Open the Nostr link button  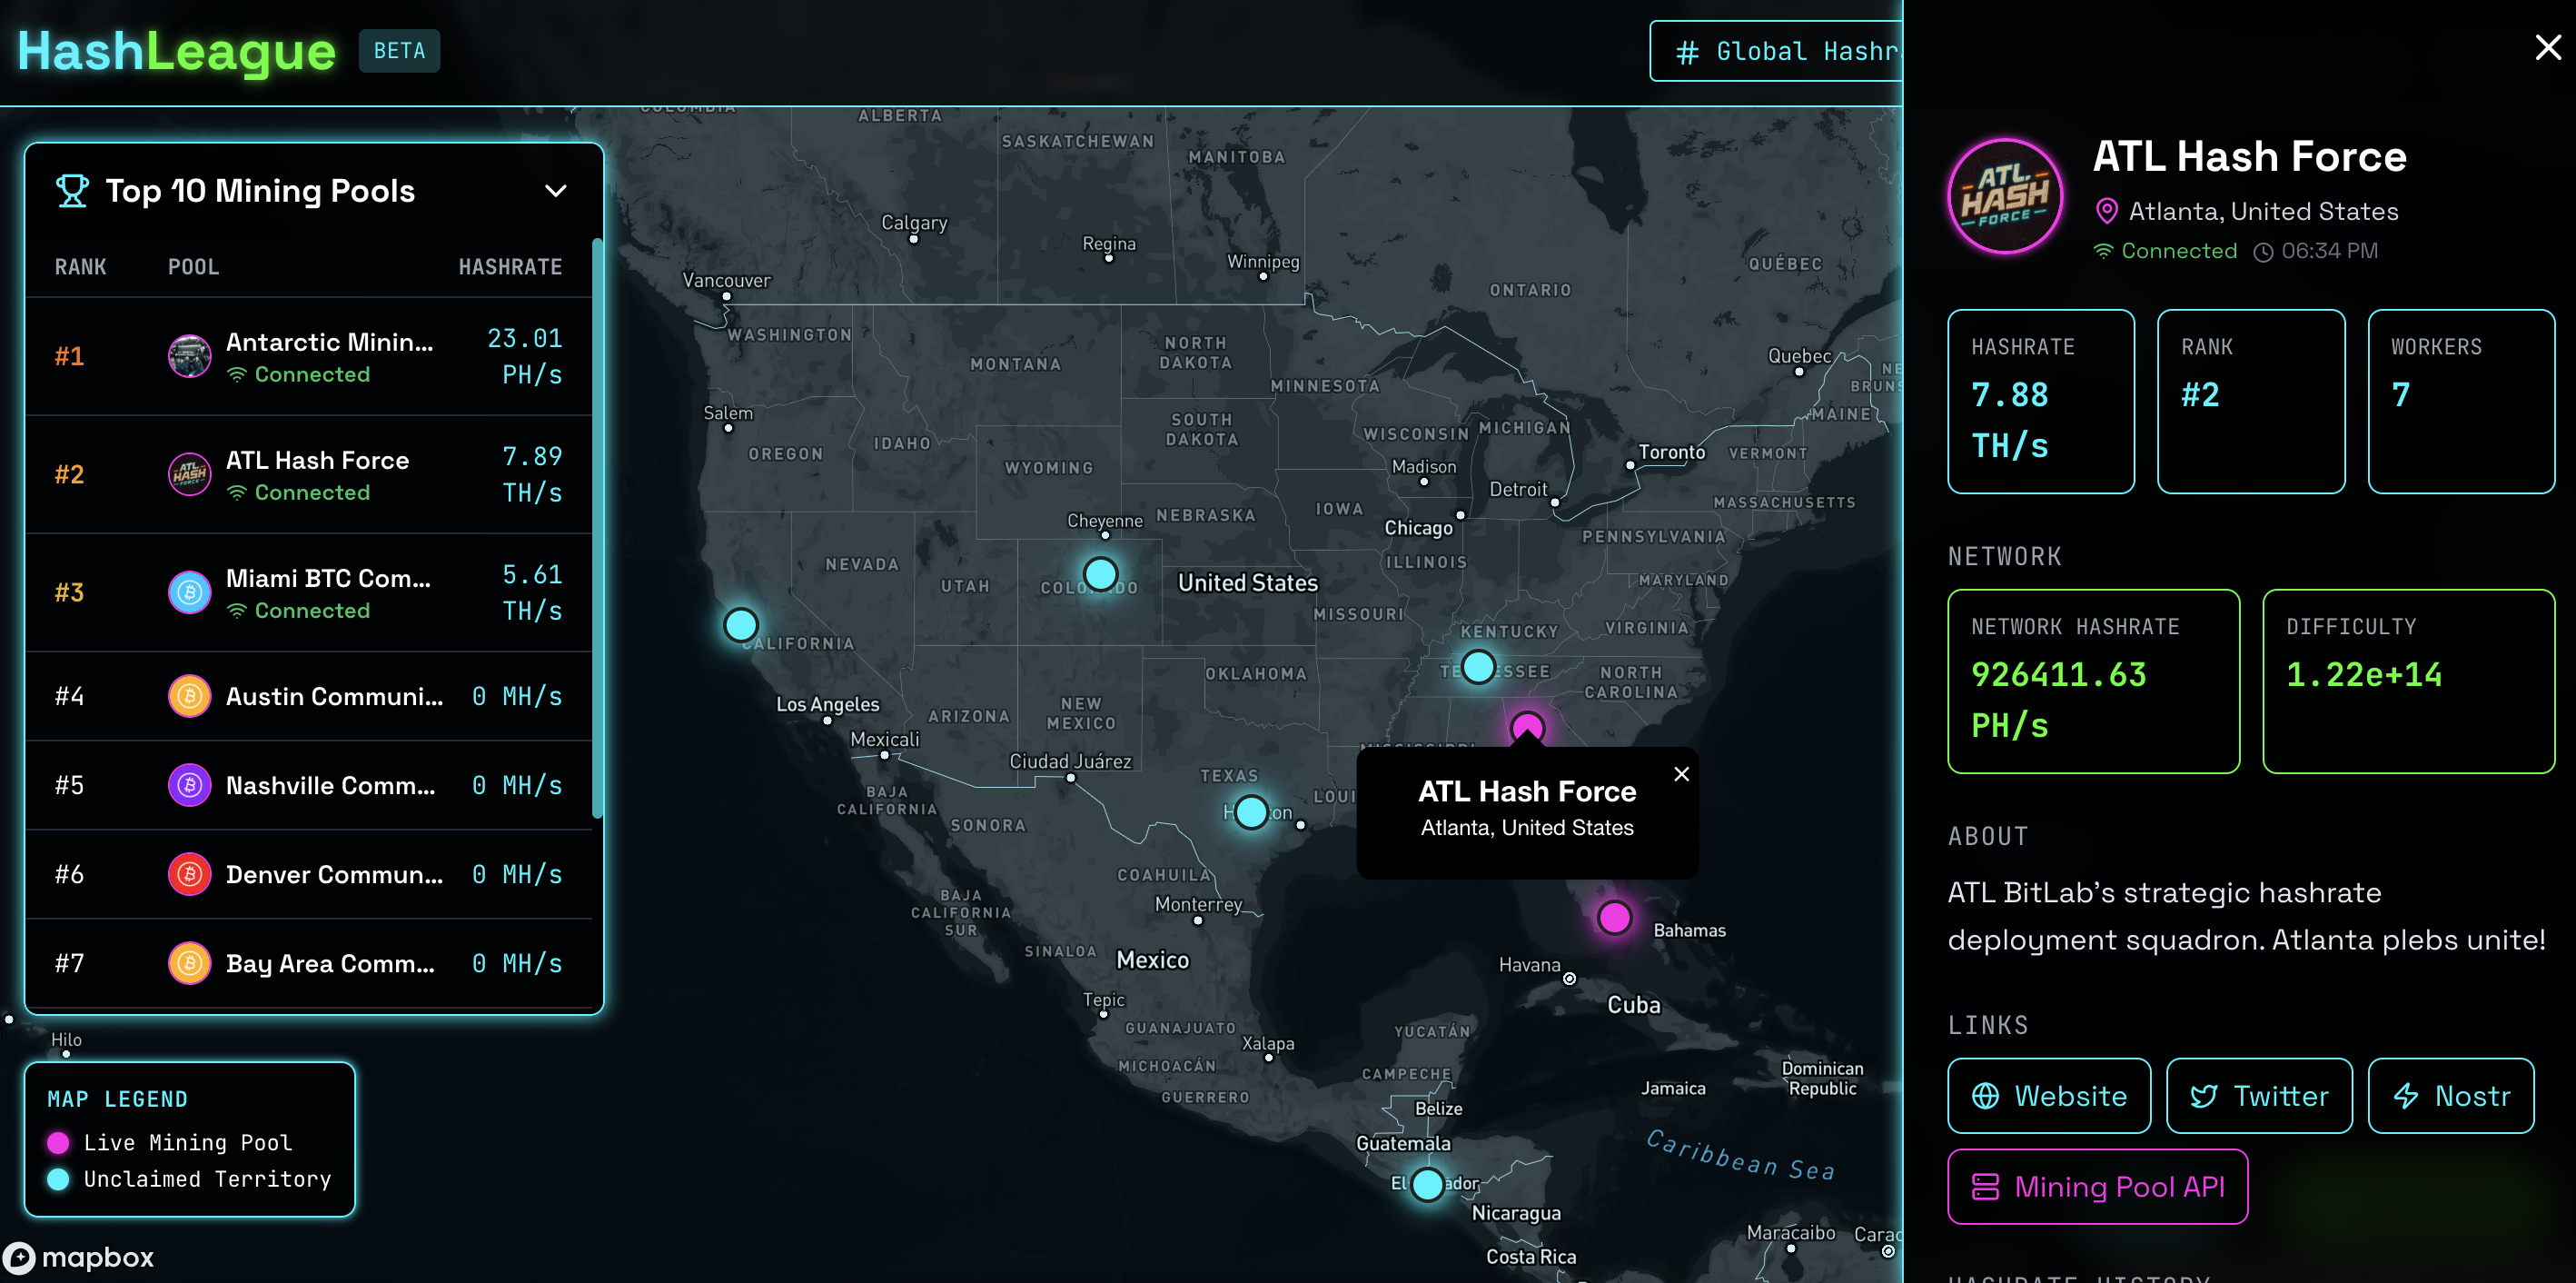[2450, 1096]
